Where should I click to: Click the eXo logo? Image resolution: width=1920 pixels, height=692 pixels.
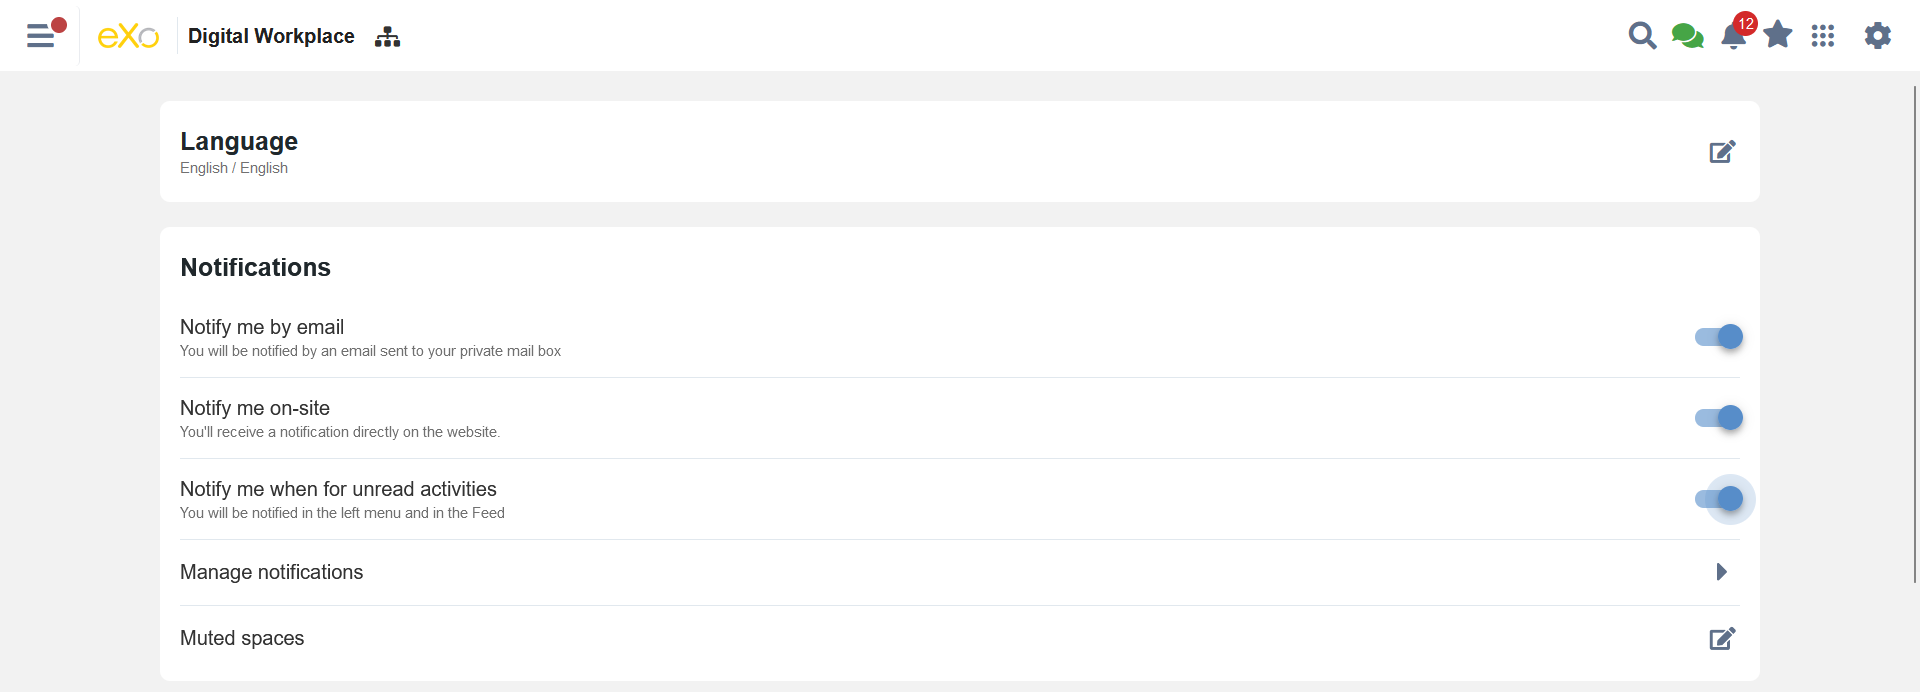click(128, 37)
